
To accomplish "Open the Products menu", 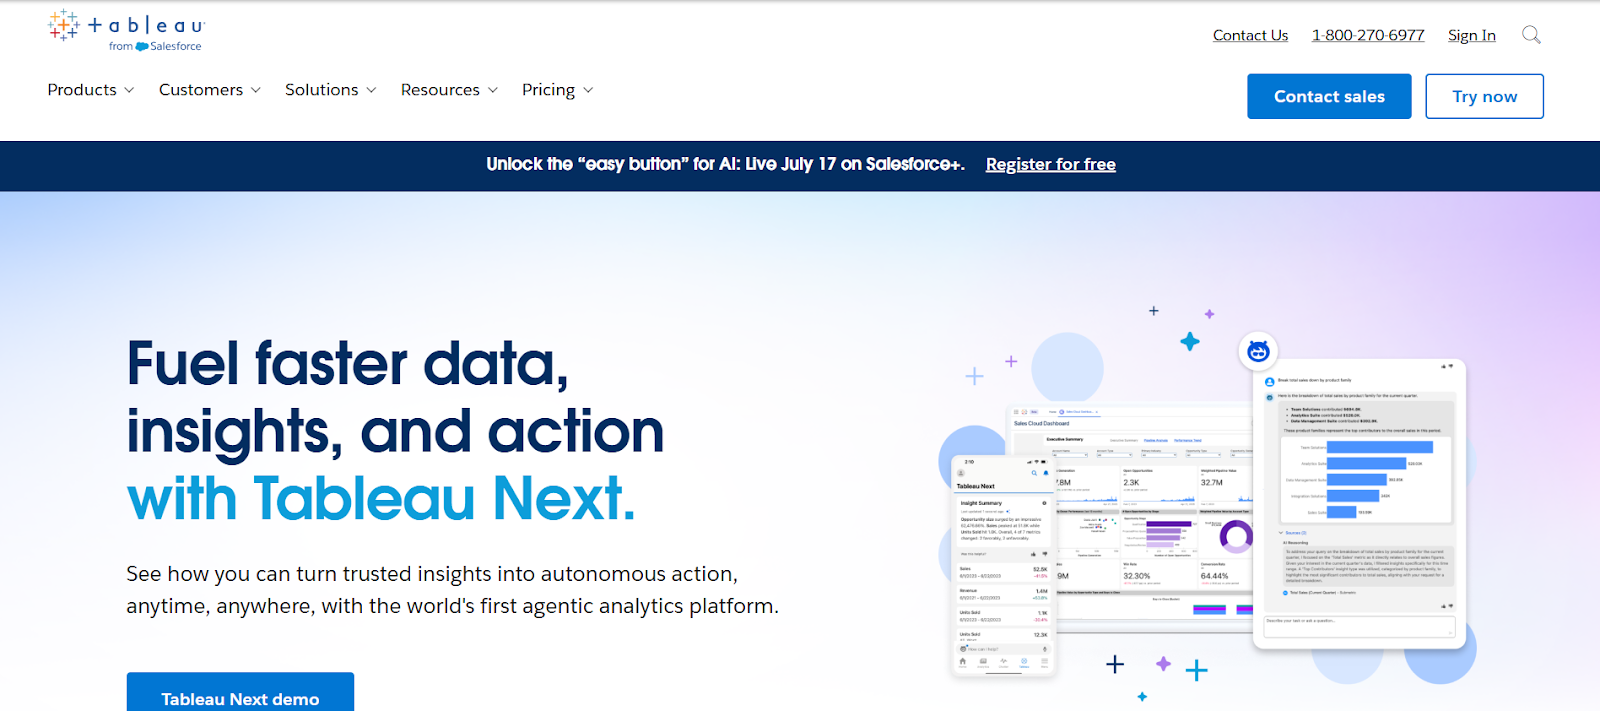I will coord(82,90).
